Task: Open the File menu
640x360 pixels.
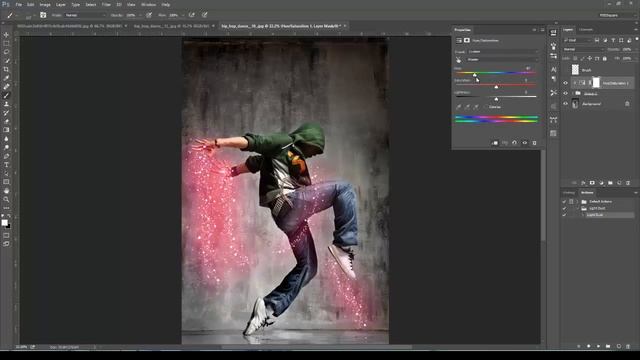Action: [19, 4]
